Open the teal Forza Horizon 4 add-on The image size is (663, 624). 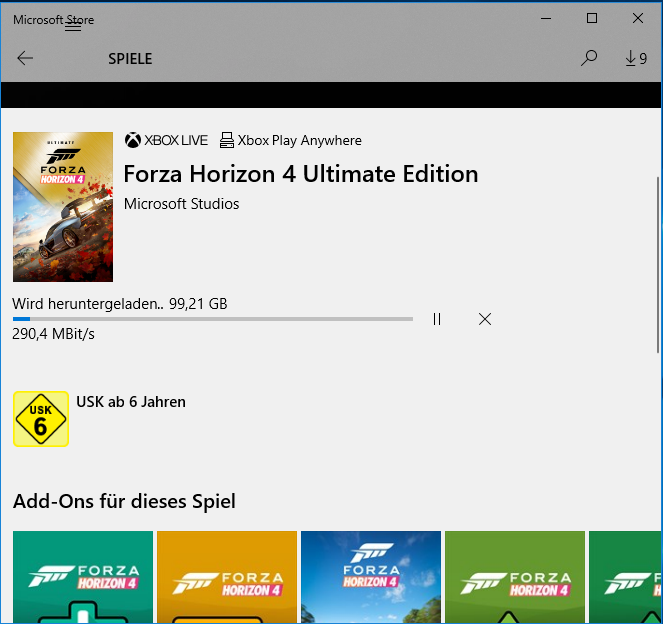coord(83,577)
